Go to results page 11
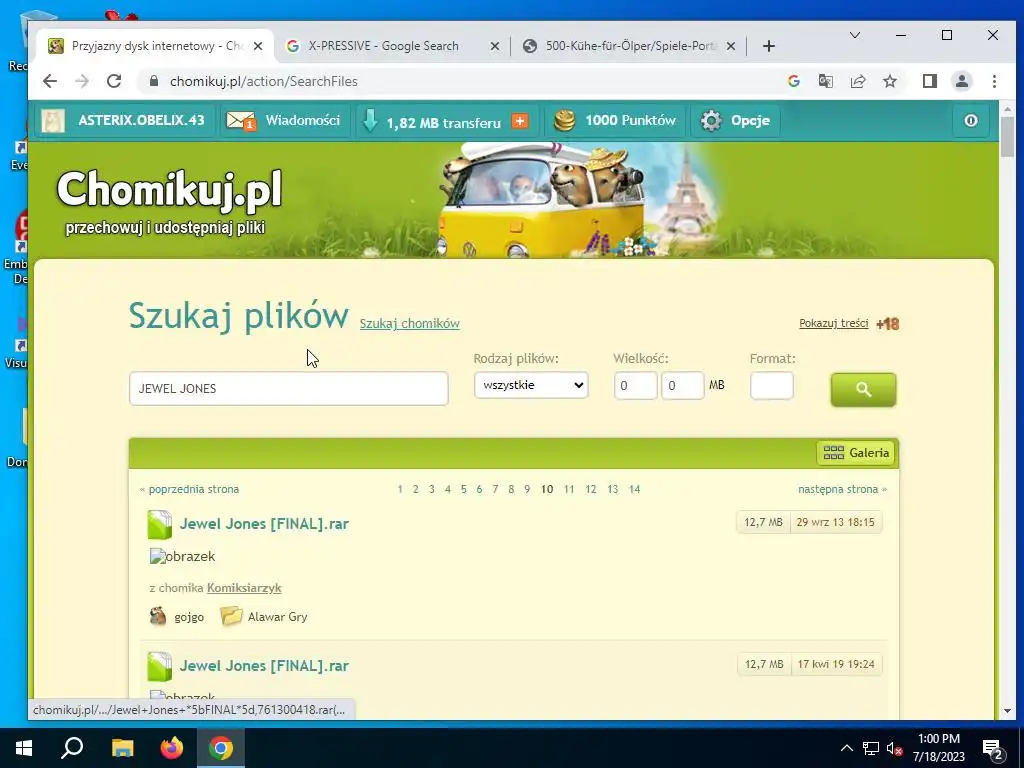The image size is (1024, 768). coord(569,489)
